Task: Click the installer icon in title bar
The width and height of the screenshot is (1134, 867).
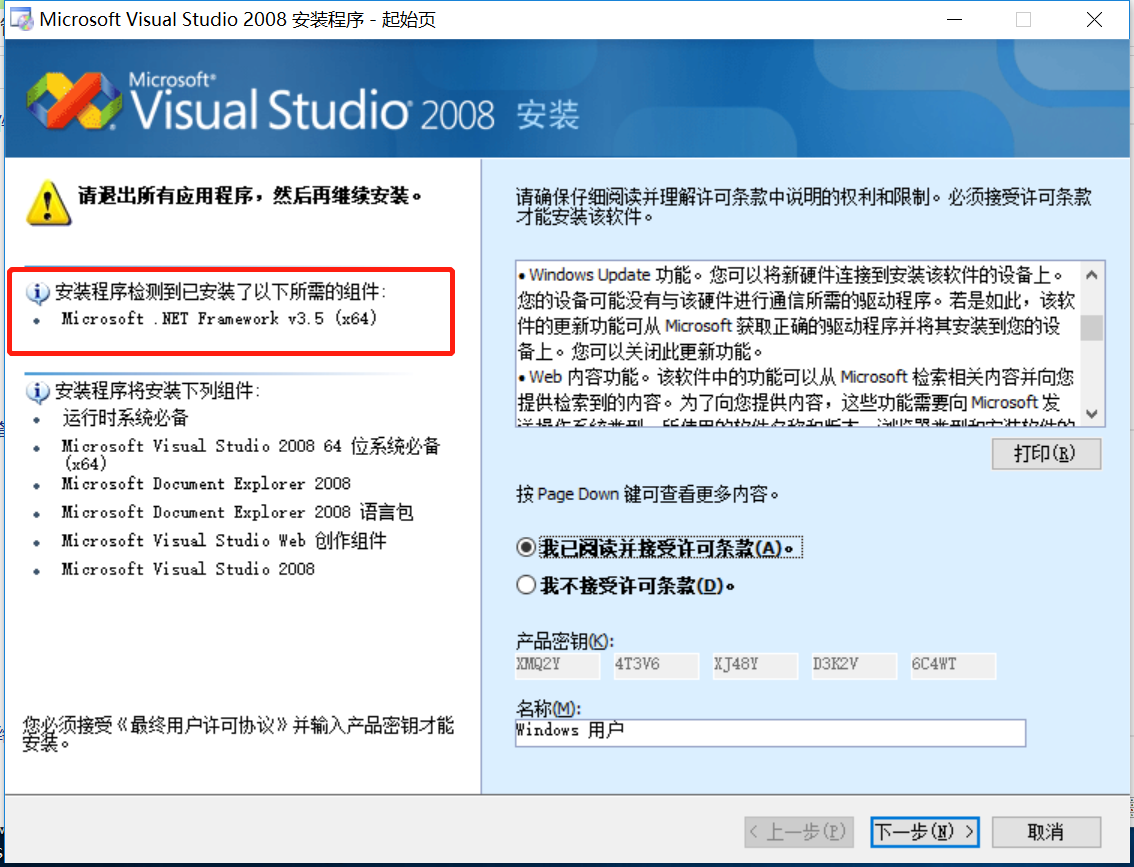Action: (x=22, y=20)
